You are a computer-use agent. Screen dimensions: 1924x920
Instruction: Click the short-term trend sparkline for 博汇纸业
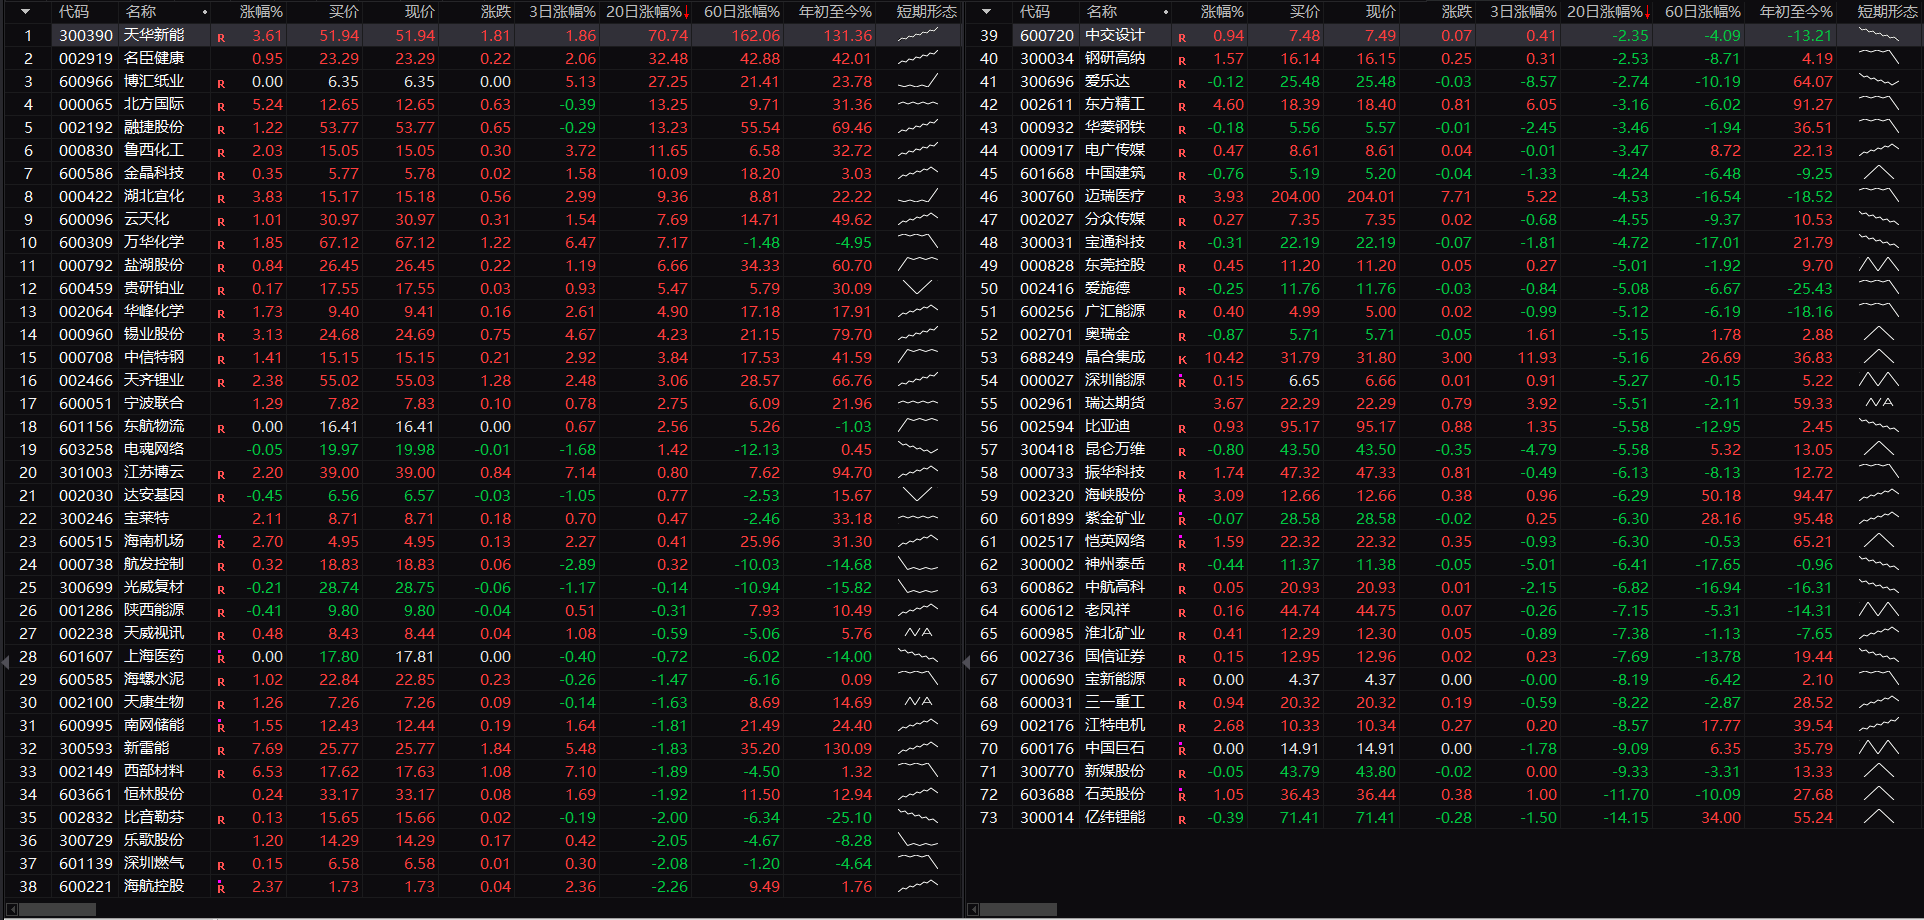917,81
